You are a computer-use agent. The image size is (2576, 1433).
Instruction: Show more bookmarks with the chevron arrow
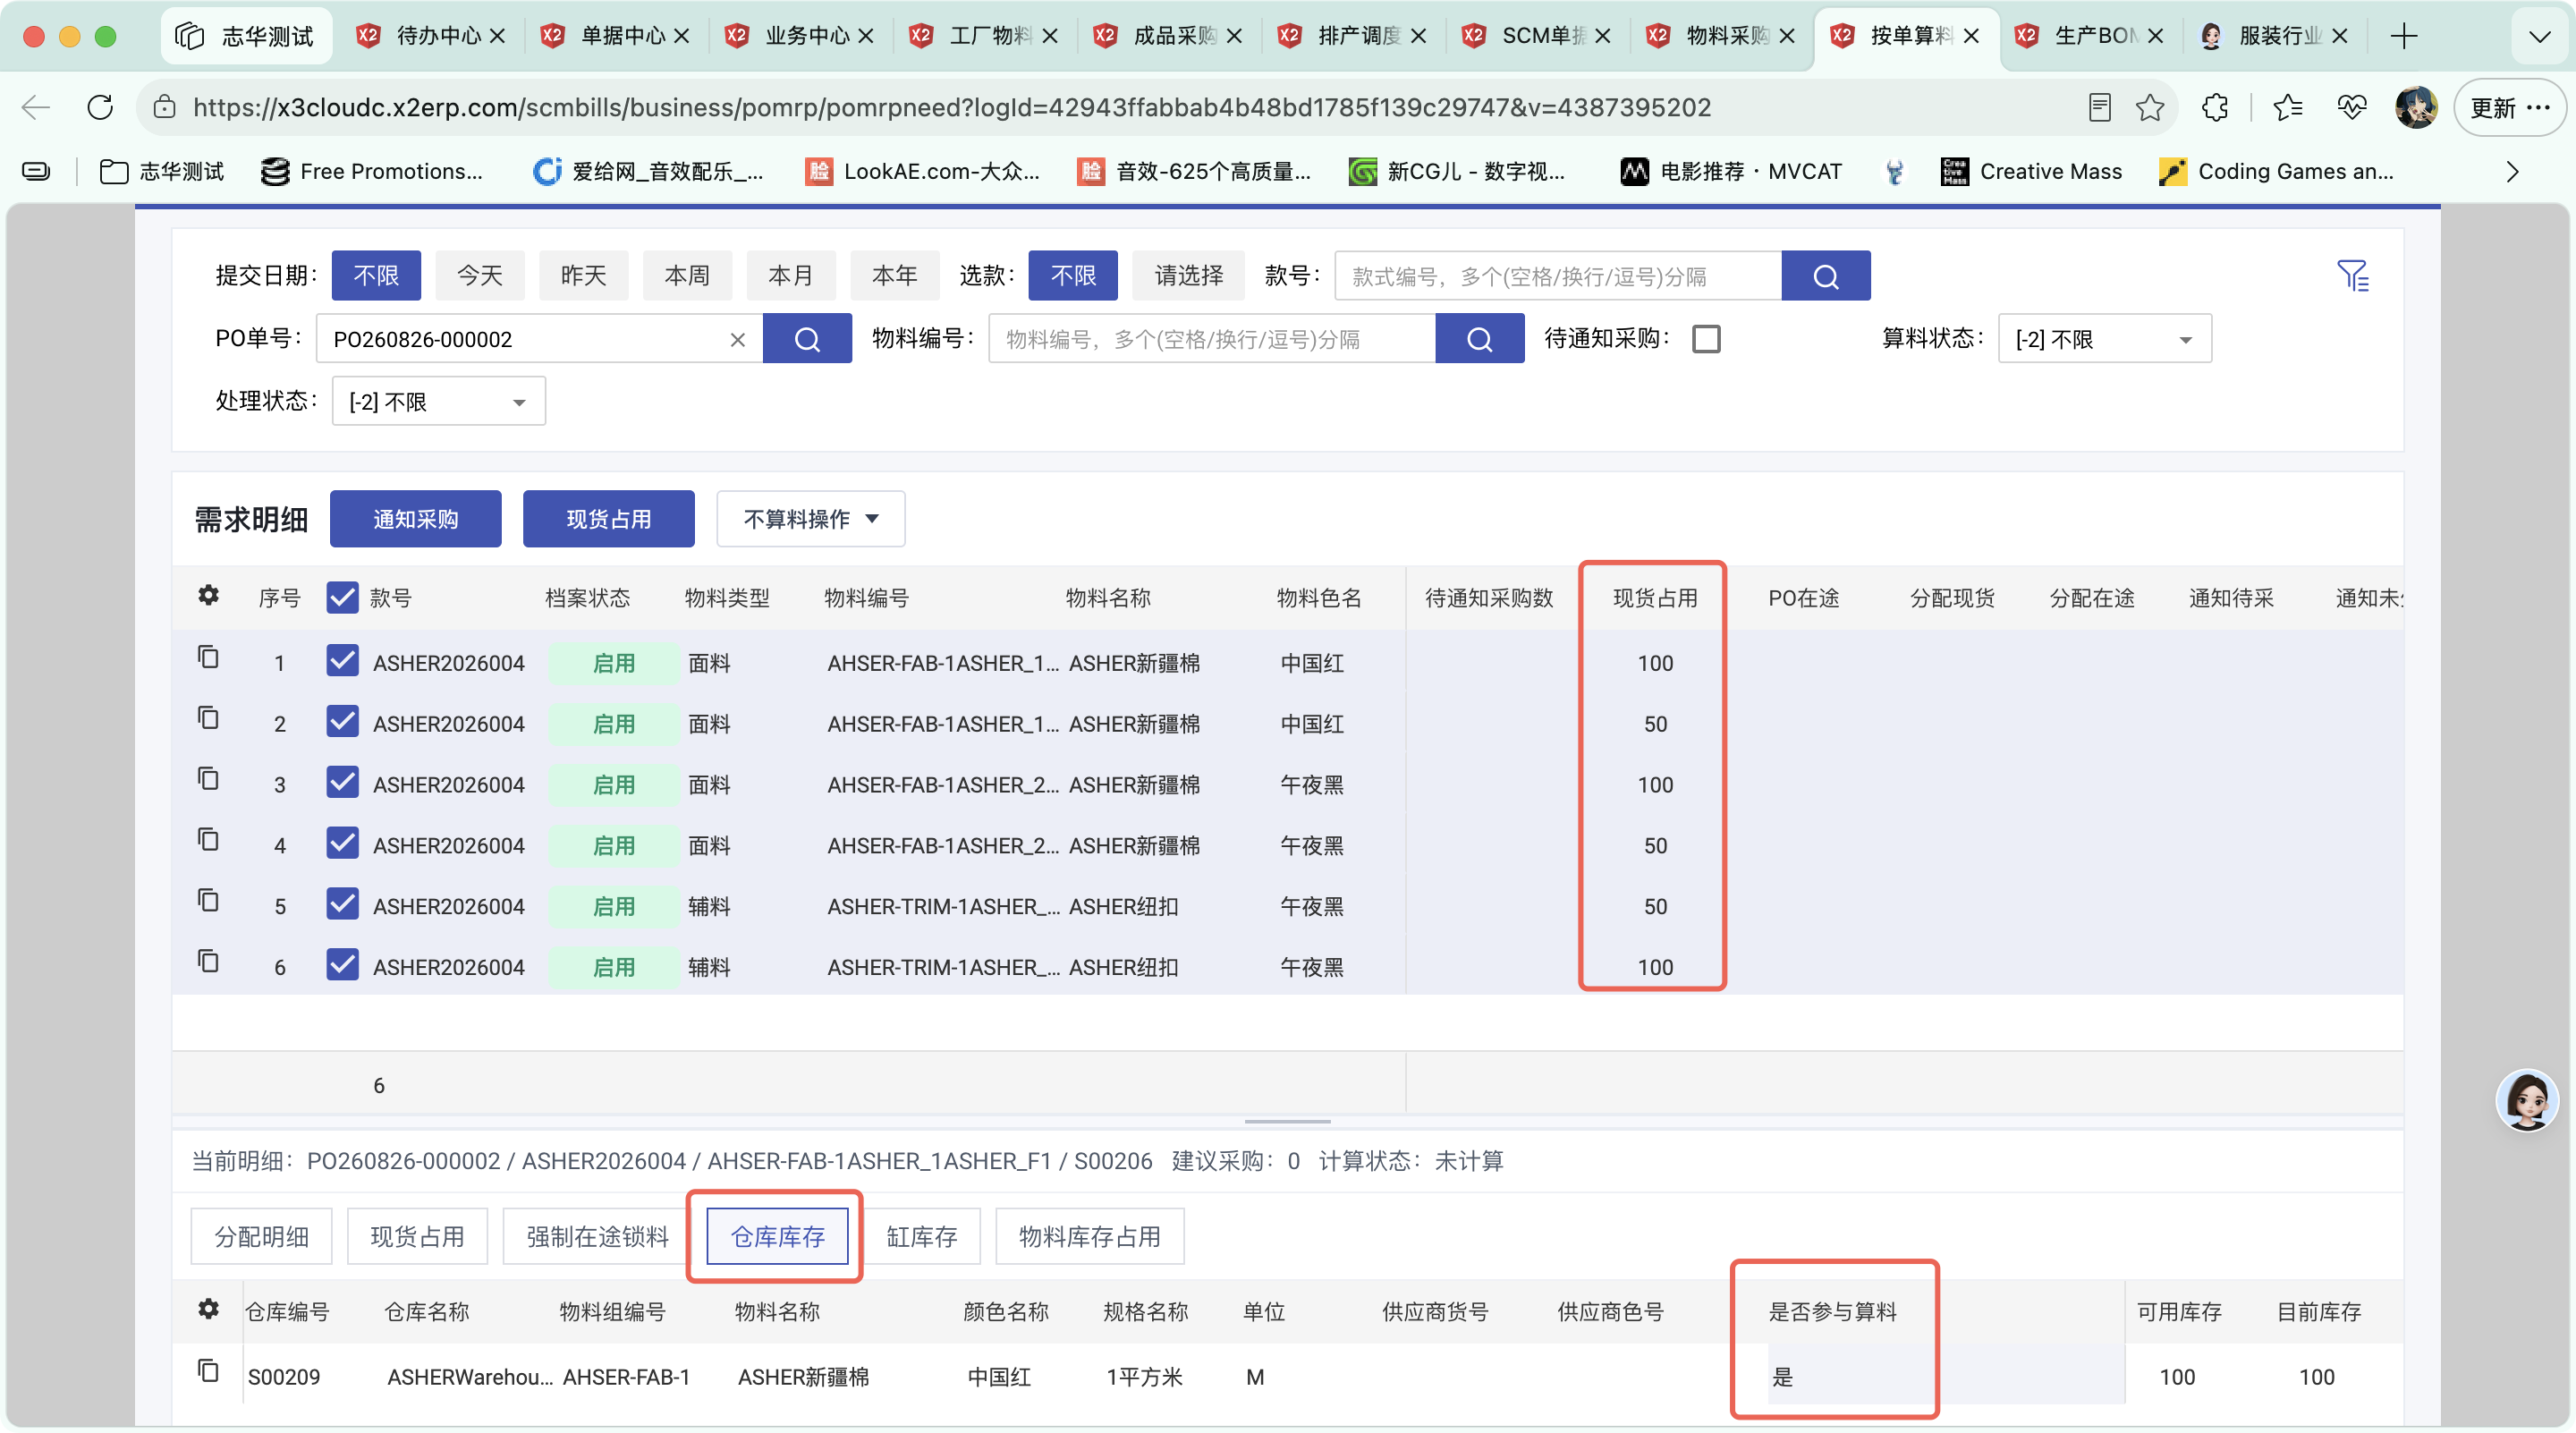tap(2511, 172)
